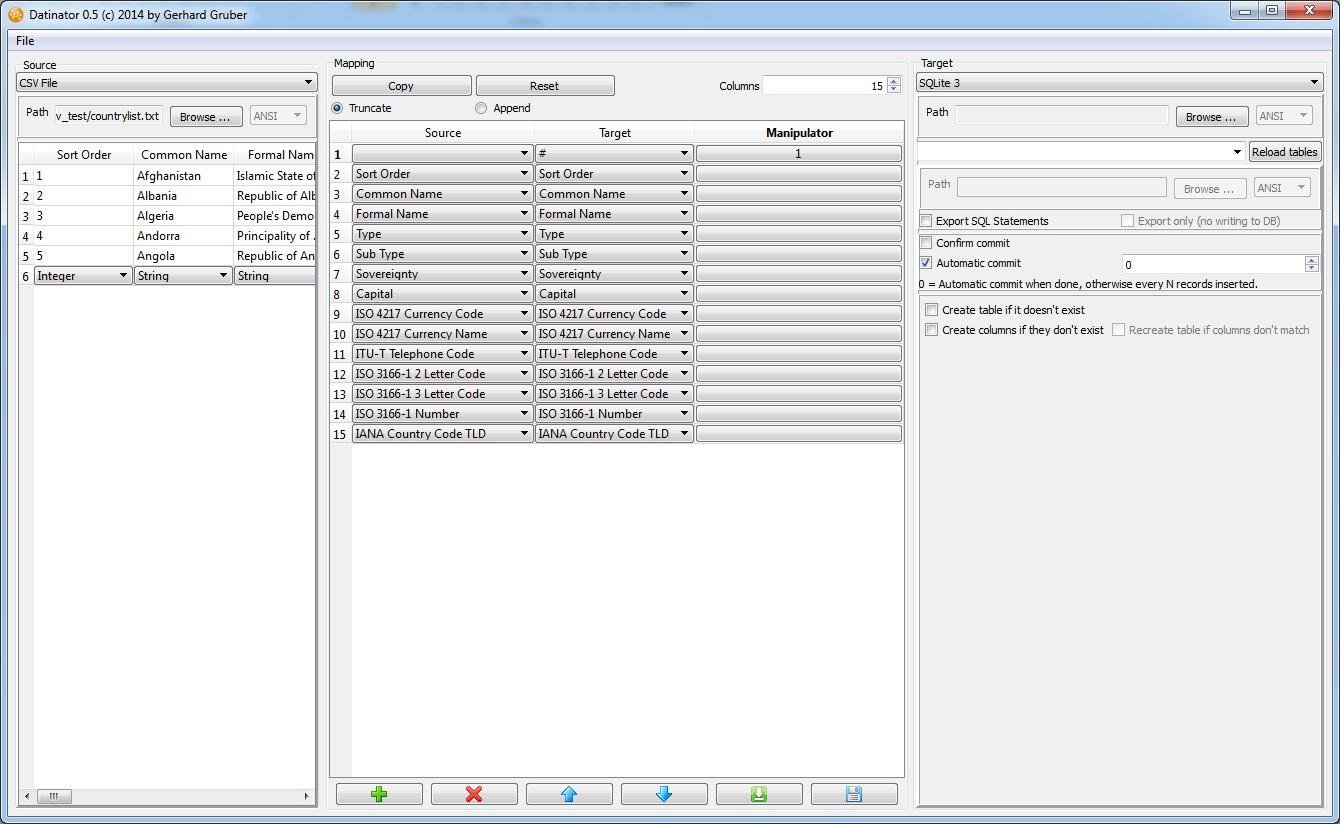Click the green download/import icon button
This screenshot has height=824, width=1340.
(759, 794)
